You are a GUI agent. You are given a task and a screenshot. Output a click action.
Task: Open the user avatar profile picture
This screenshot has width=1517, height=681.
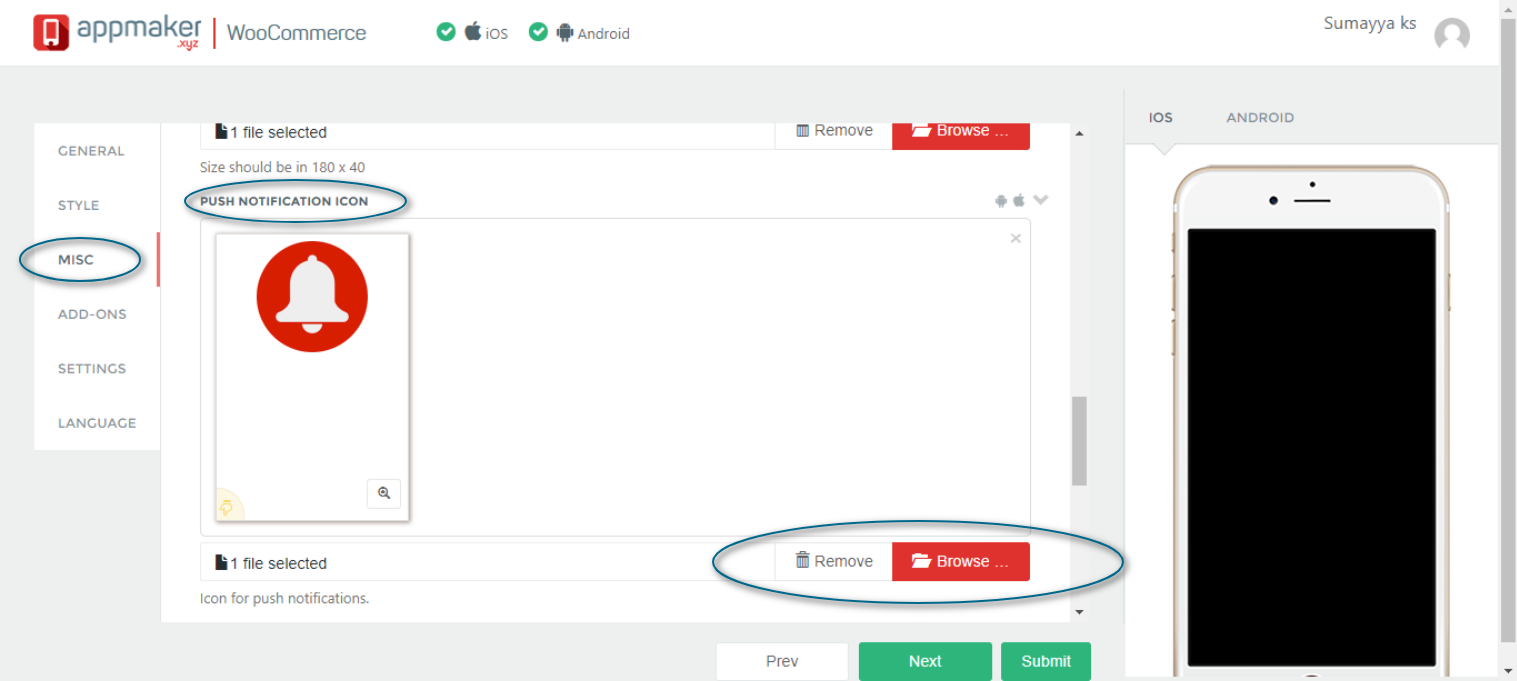[x=1452, y=35]
